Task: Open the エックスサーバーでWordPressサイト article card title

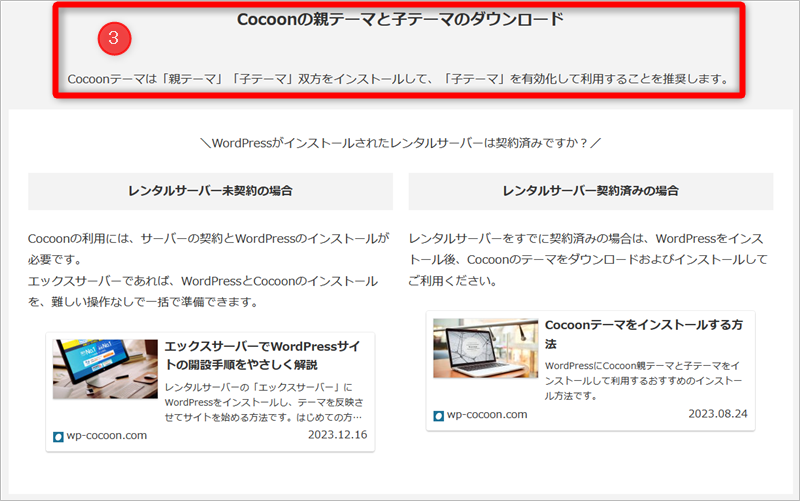Action: (x=262, y=356)
